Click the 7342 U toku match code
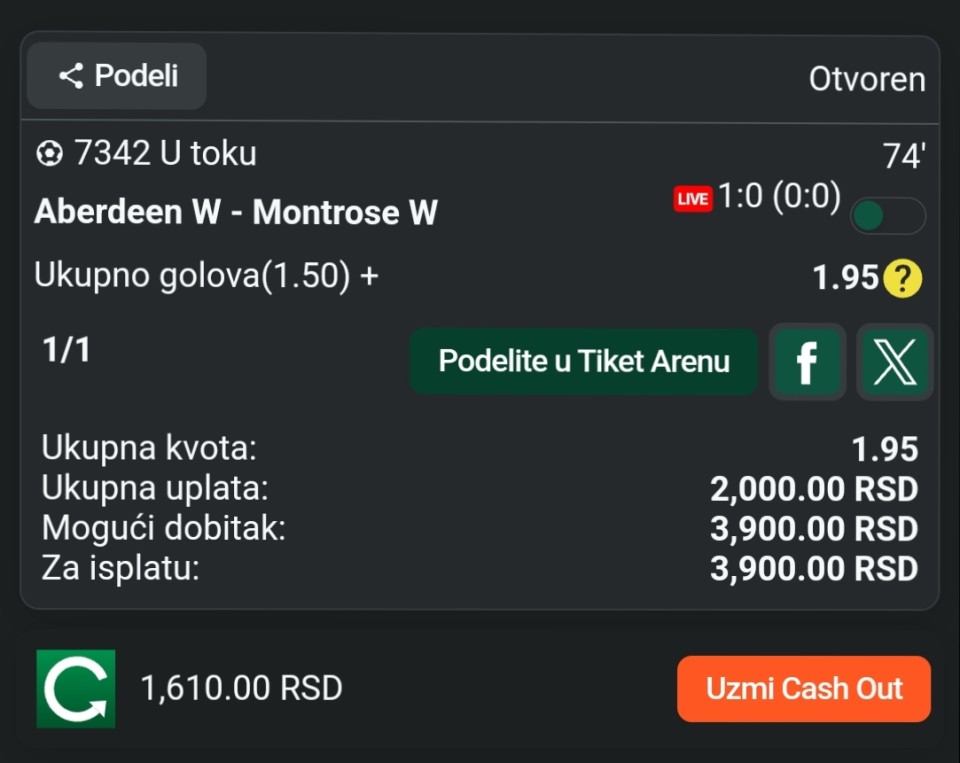 point(165,153)
